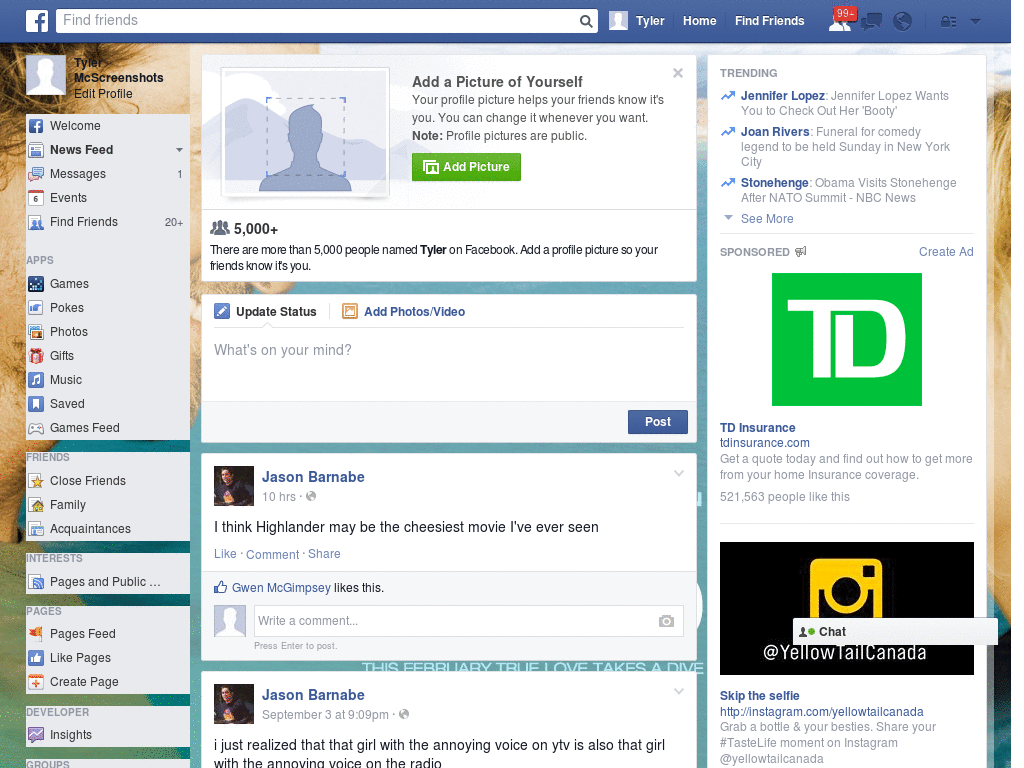Open Find Friends in top navigation

pos(769,21)
